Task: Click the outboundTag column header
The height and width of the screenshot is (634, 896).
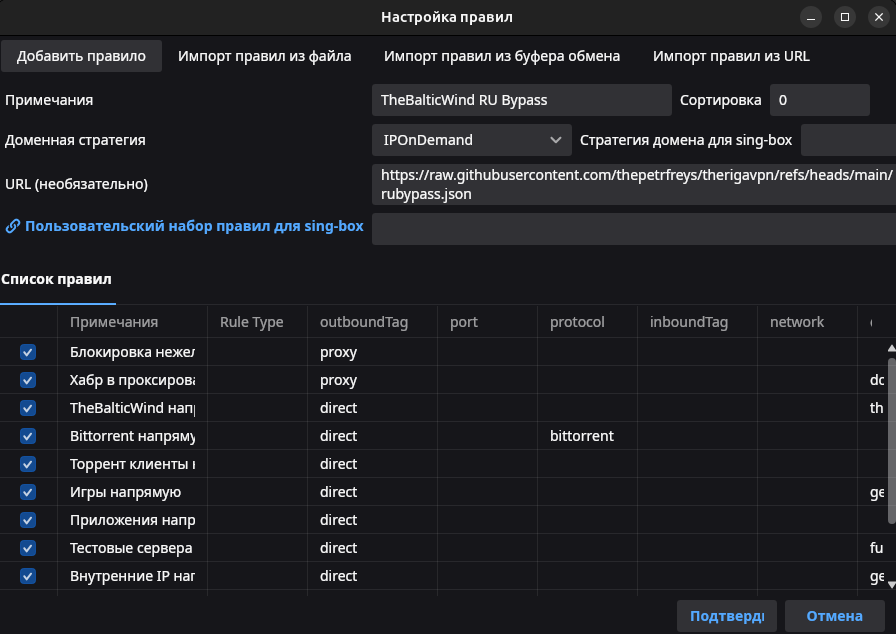Action: [x=364, y=322]
